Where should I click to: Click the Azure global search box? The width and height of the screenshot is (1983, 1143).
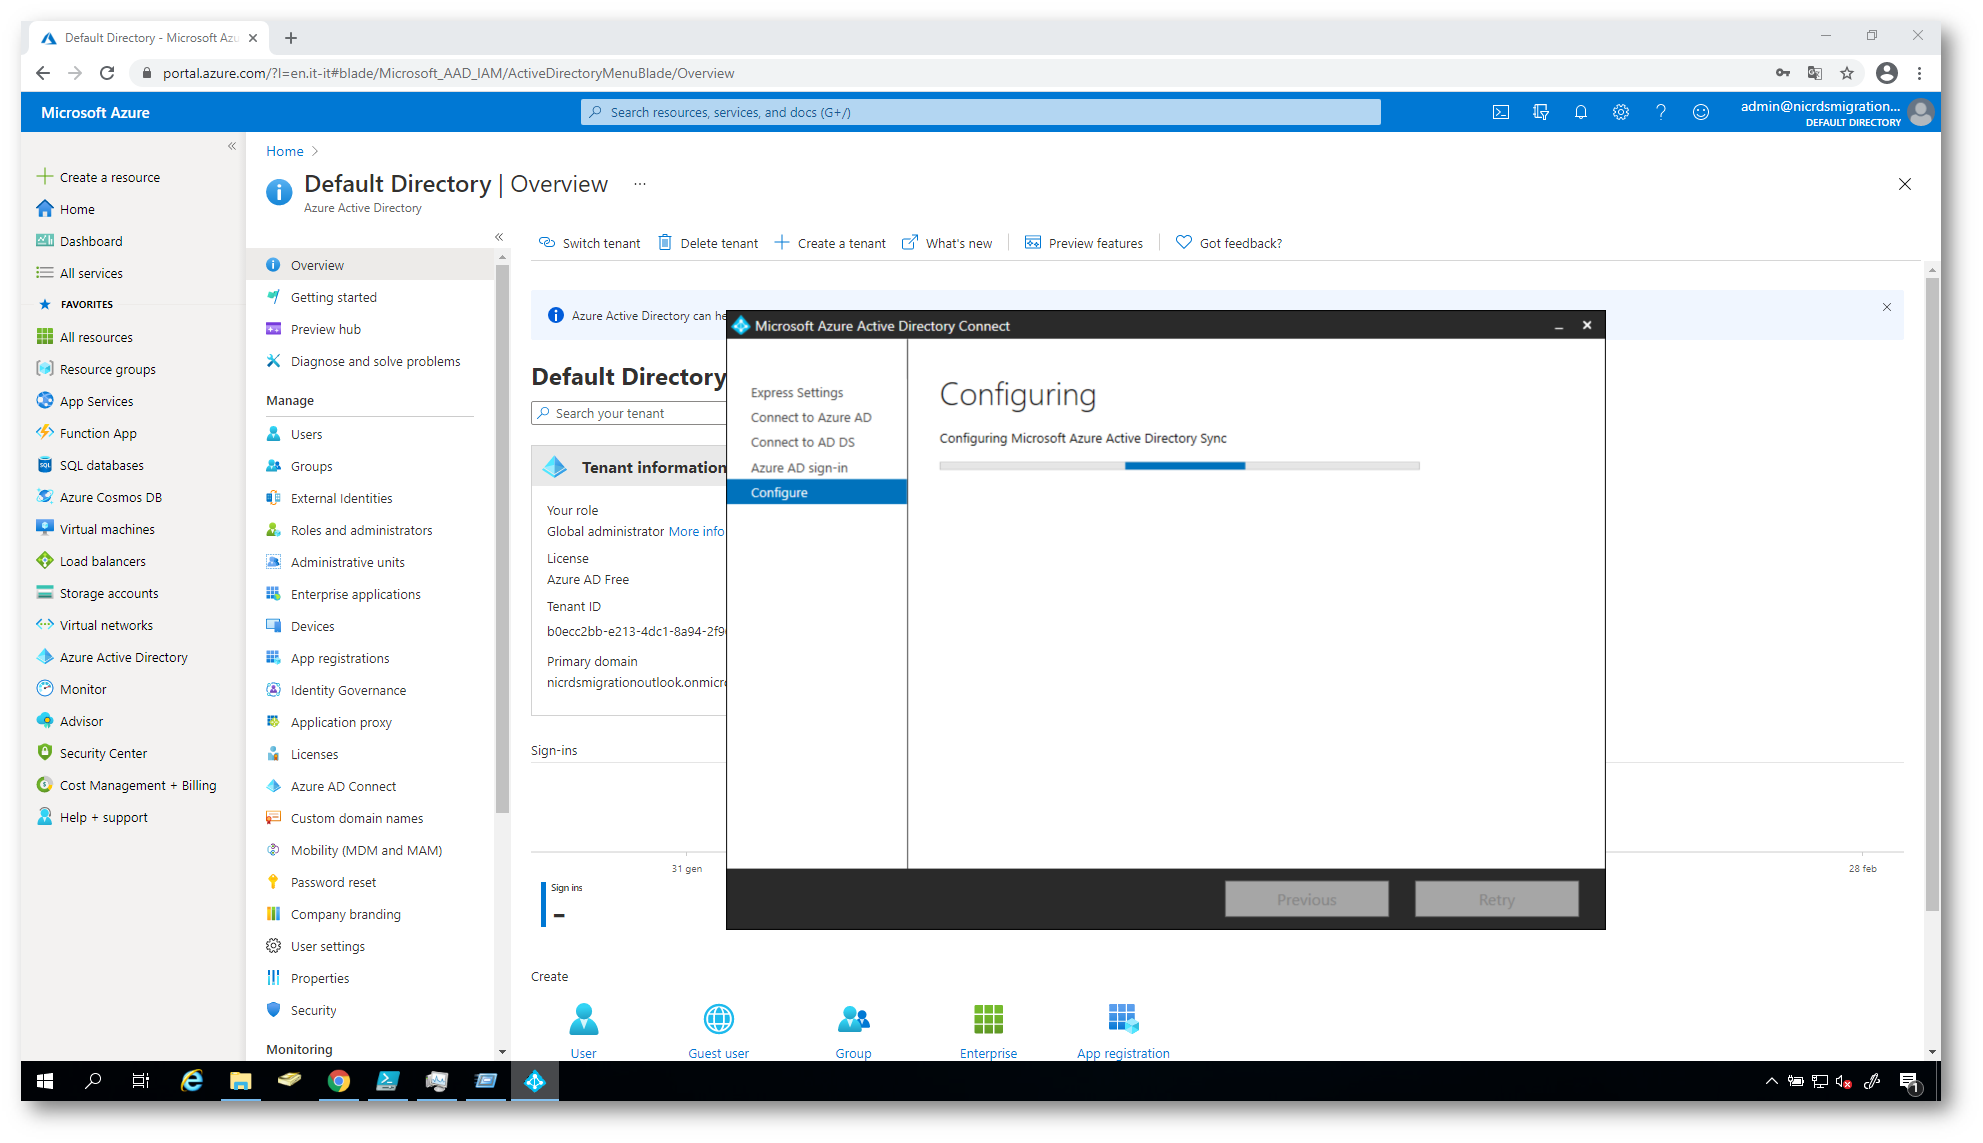(x=980, y=112)
